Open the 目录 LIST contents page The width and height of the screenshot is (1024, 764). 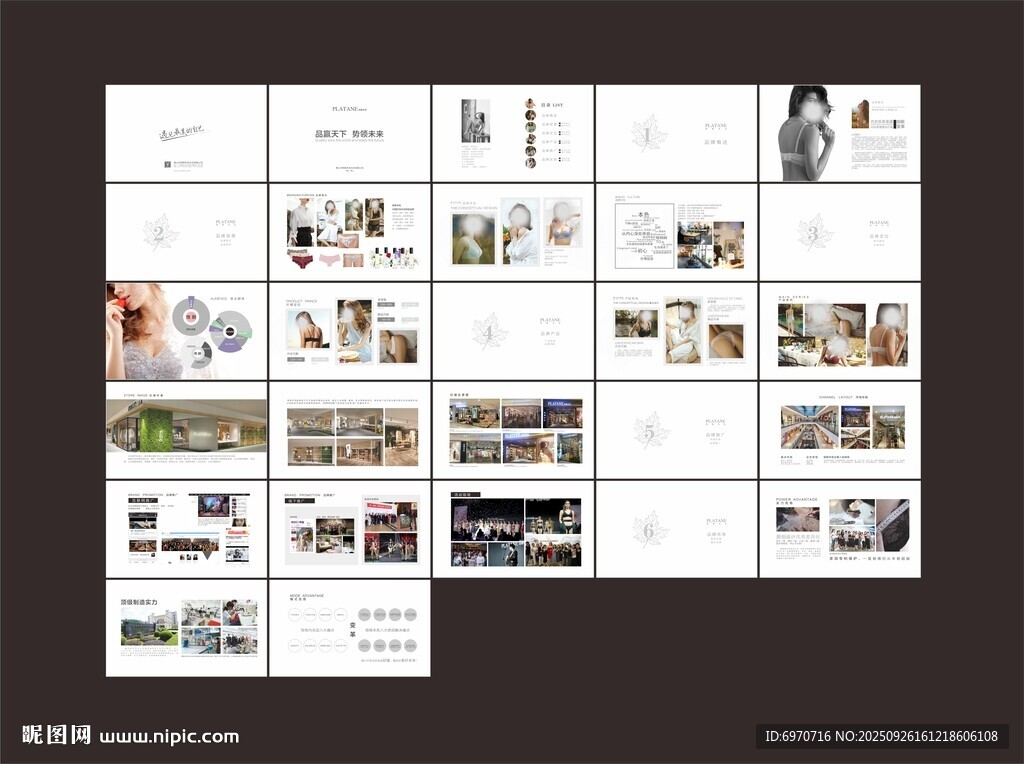pyautogui.click(x=513, y=133)
